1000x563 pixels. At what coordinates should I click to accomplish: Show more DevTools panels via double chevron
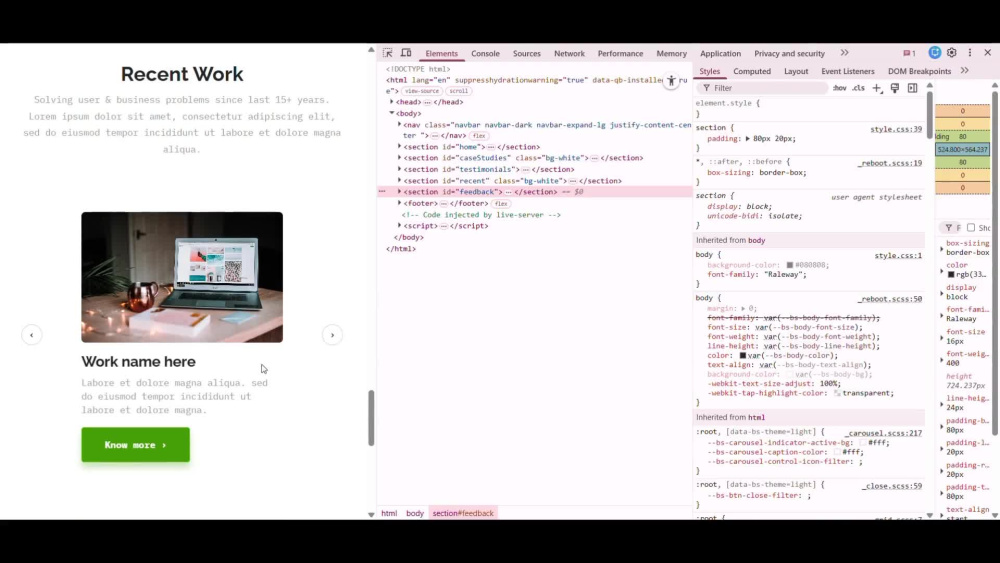click(x=844, y=53)
